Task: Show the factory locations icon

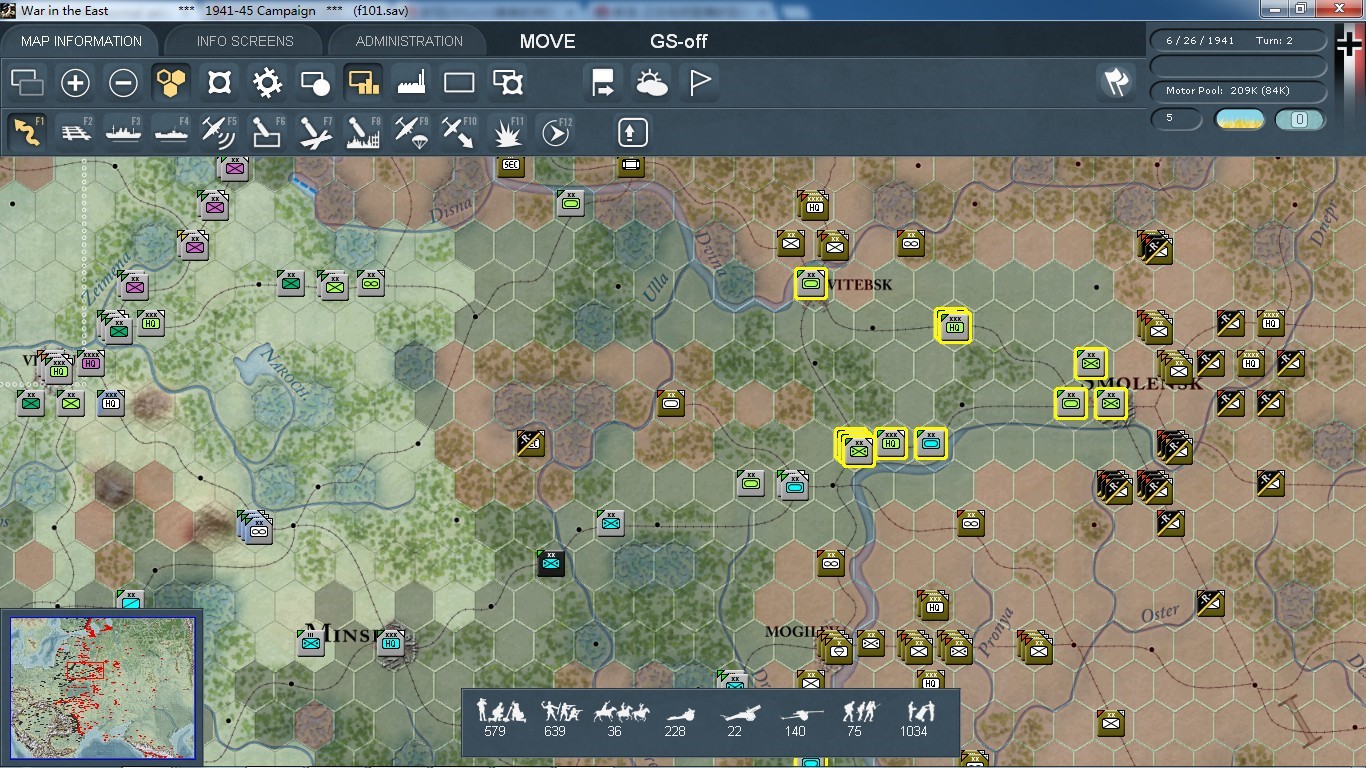Action: pos(411,83)
